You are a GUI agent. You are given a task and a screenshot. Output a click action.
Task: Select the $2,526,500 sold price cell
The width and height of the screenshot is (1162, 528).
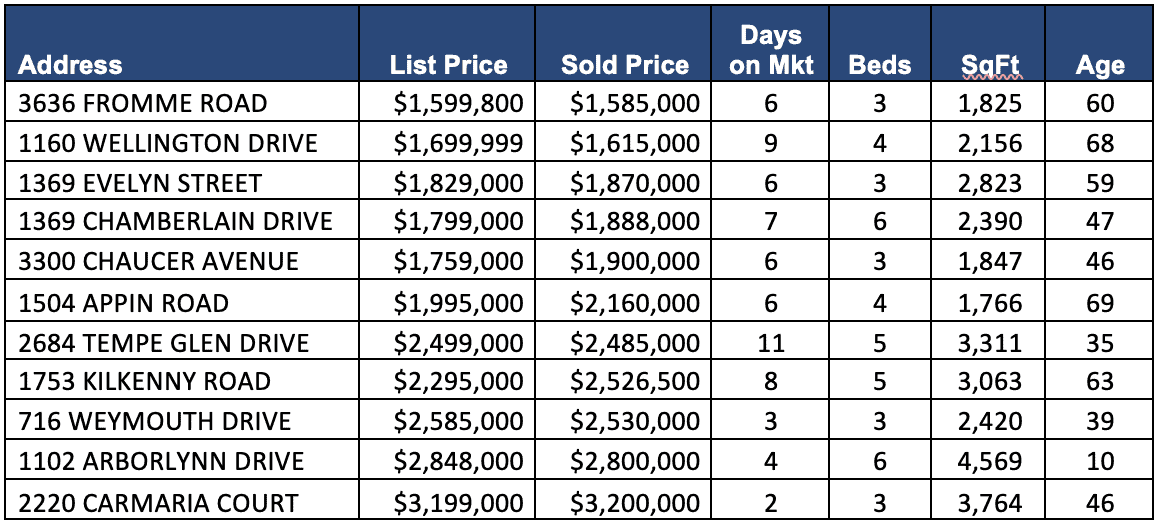tap(635, 382)
